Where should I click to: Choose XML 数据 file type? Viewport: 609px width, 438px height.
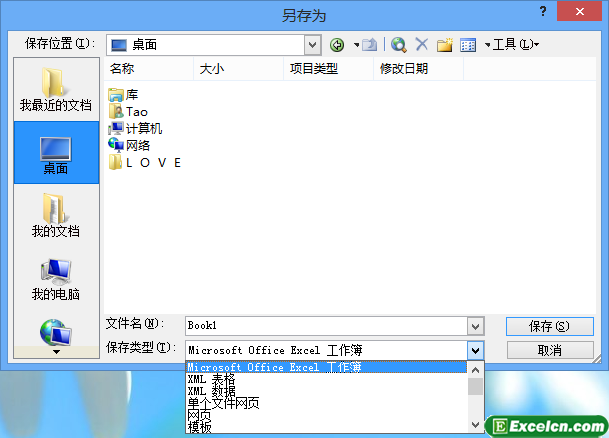coord(326,391)
